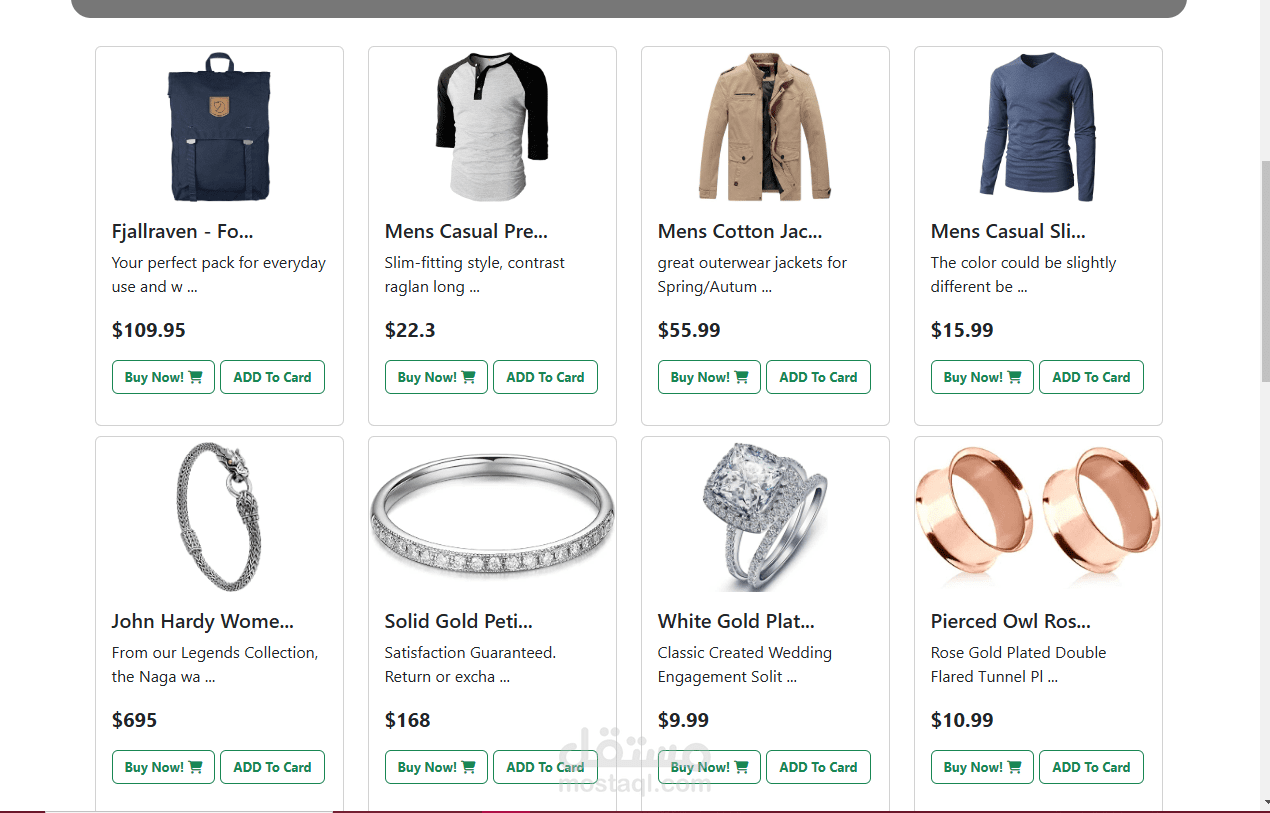This screenshot has width=1270, height=813.
Task: Click cart icon on Mens Casual Slim Buy Now
Action: pos(1014,377)
